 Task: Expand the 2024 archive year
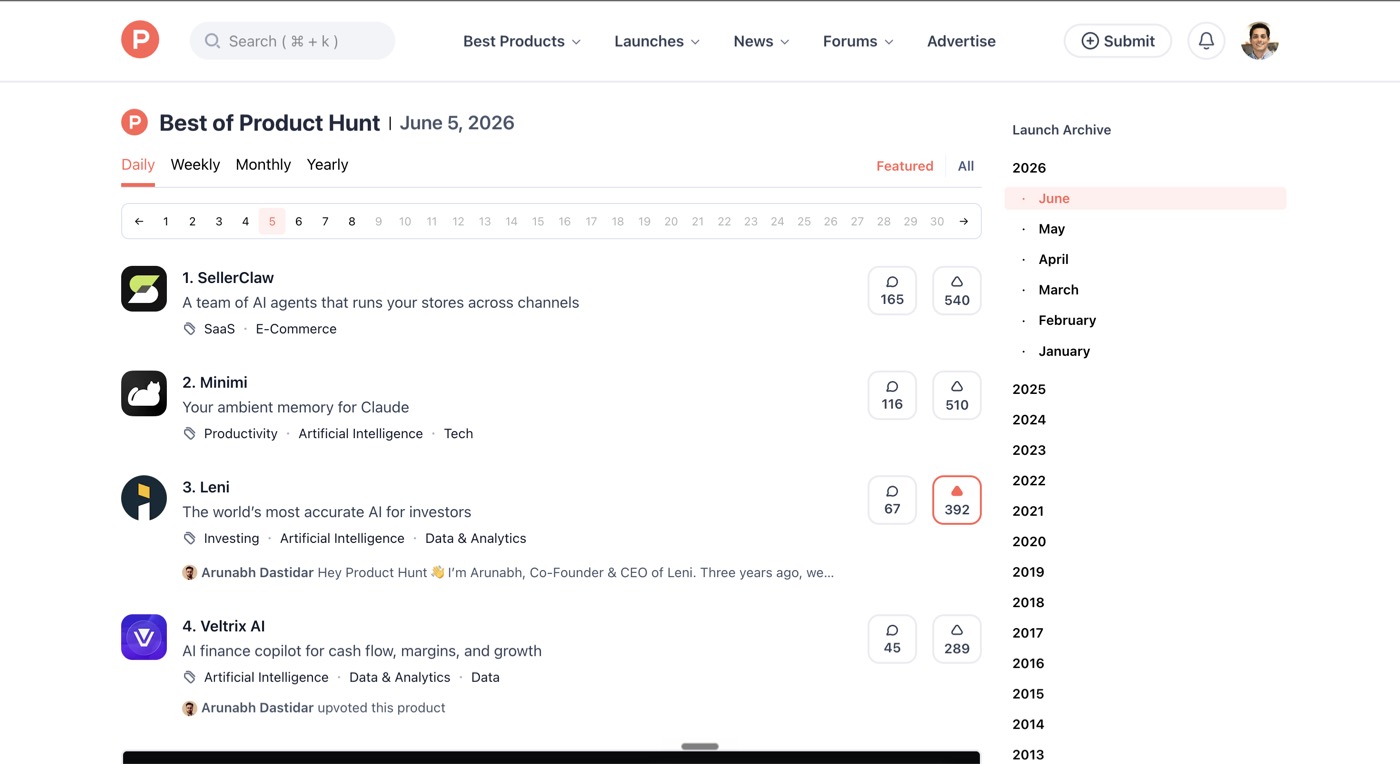coord(1029,420)
